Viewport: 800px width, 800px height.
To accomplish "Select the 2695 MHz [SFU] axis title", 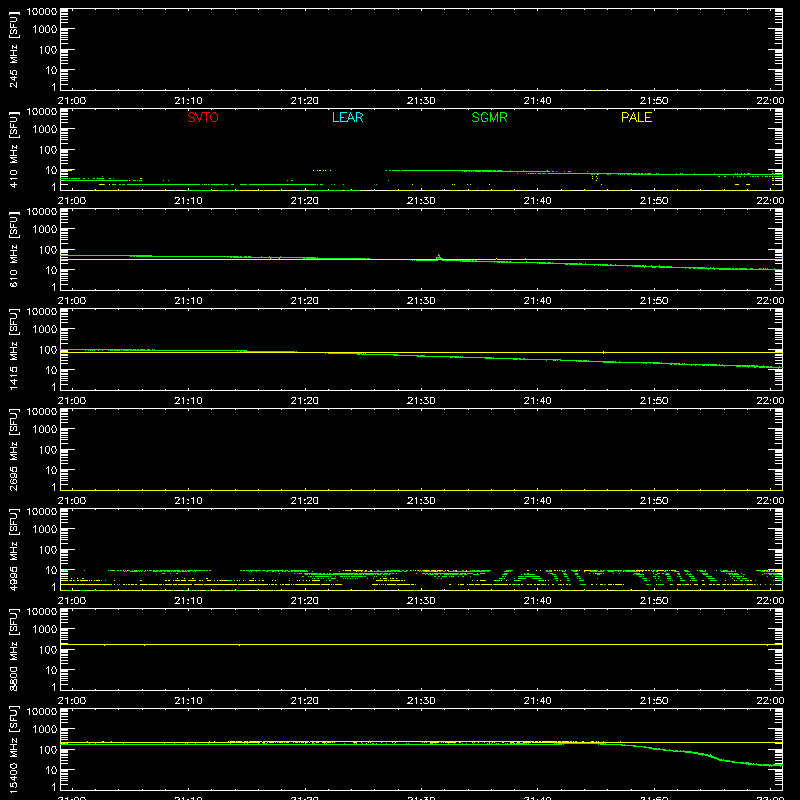I will (14, 449).
